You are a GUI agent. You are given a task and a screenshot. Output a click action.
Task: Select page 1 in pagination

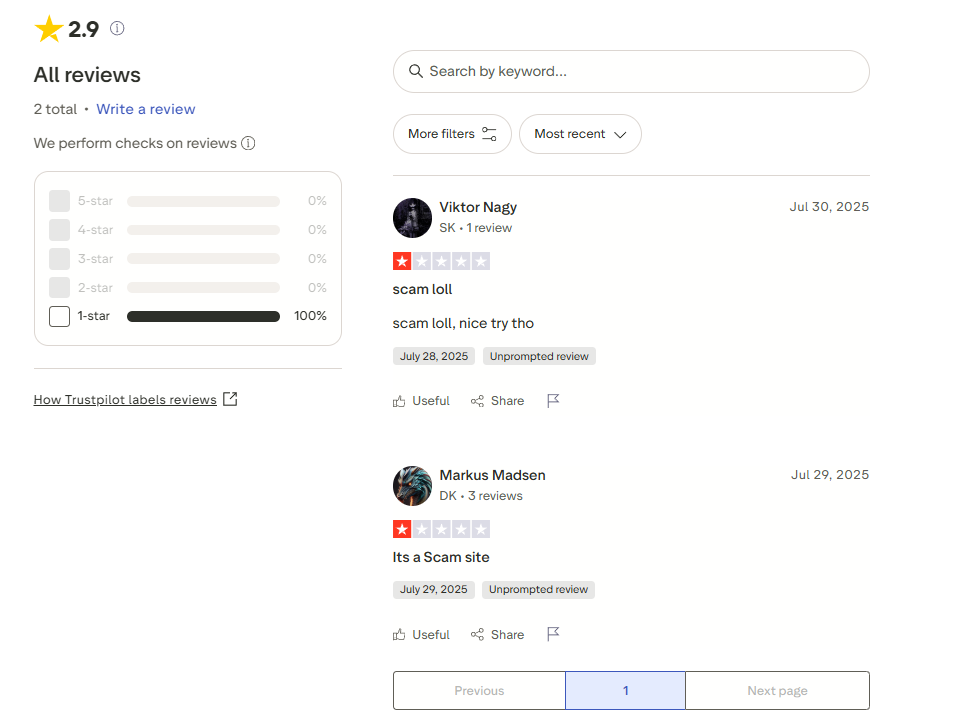(x=626, y=691)
